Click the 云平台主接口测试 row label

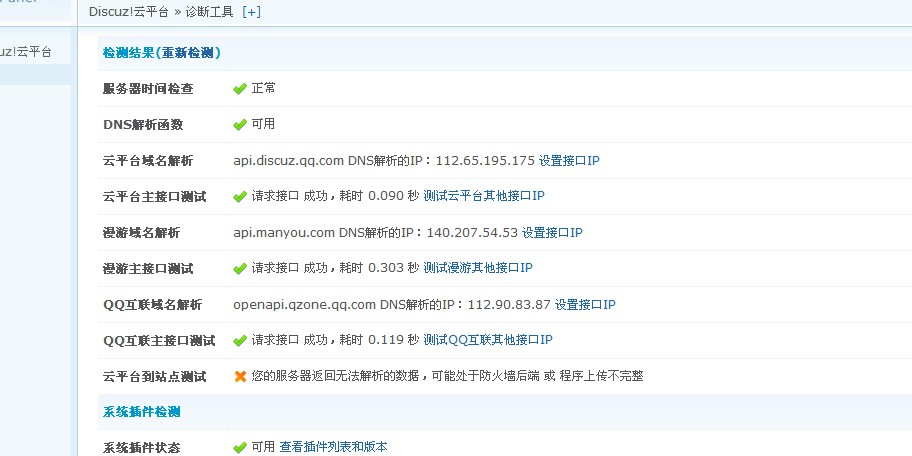coord(155,197)
